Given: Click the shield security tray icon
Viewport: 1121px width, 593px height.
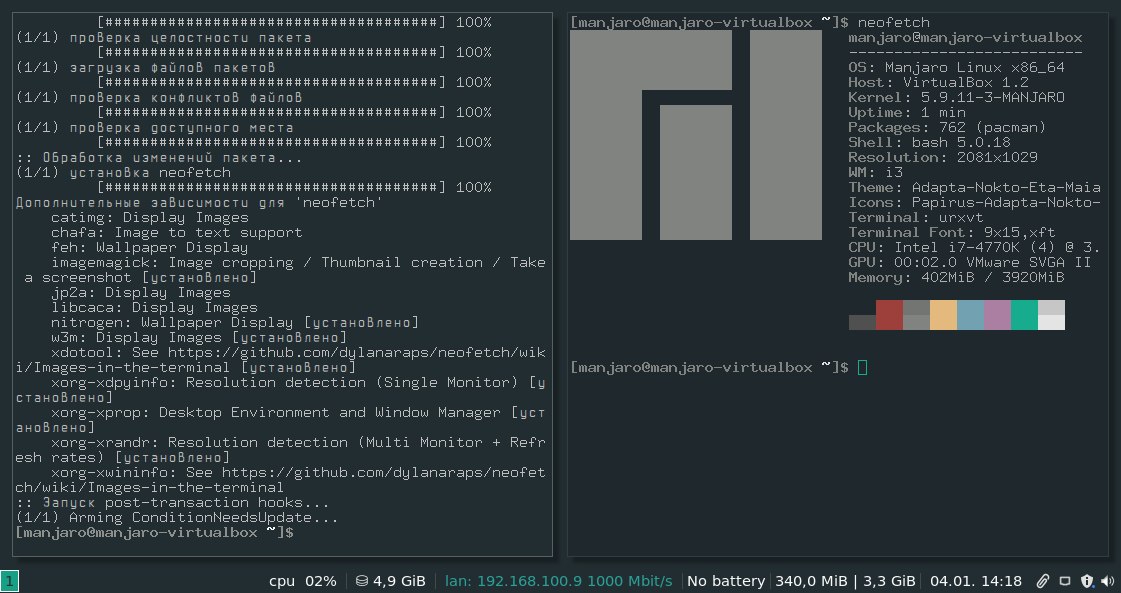Looking at the screenshot, I should pyautogui.click(x=1087, y=581).
